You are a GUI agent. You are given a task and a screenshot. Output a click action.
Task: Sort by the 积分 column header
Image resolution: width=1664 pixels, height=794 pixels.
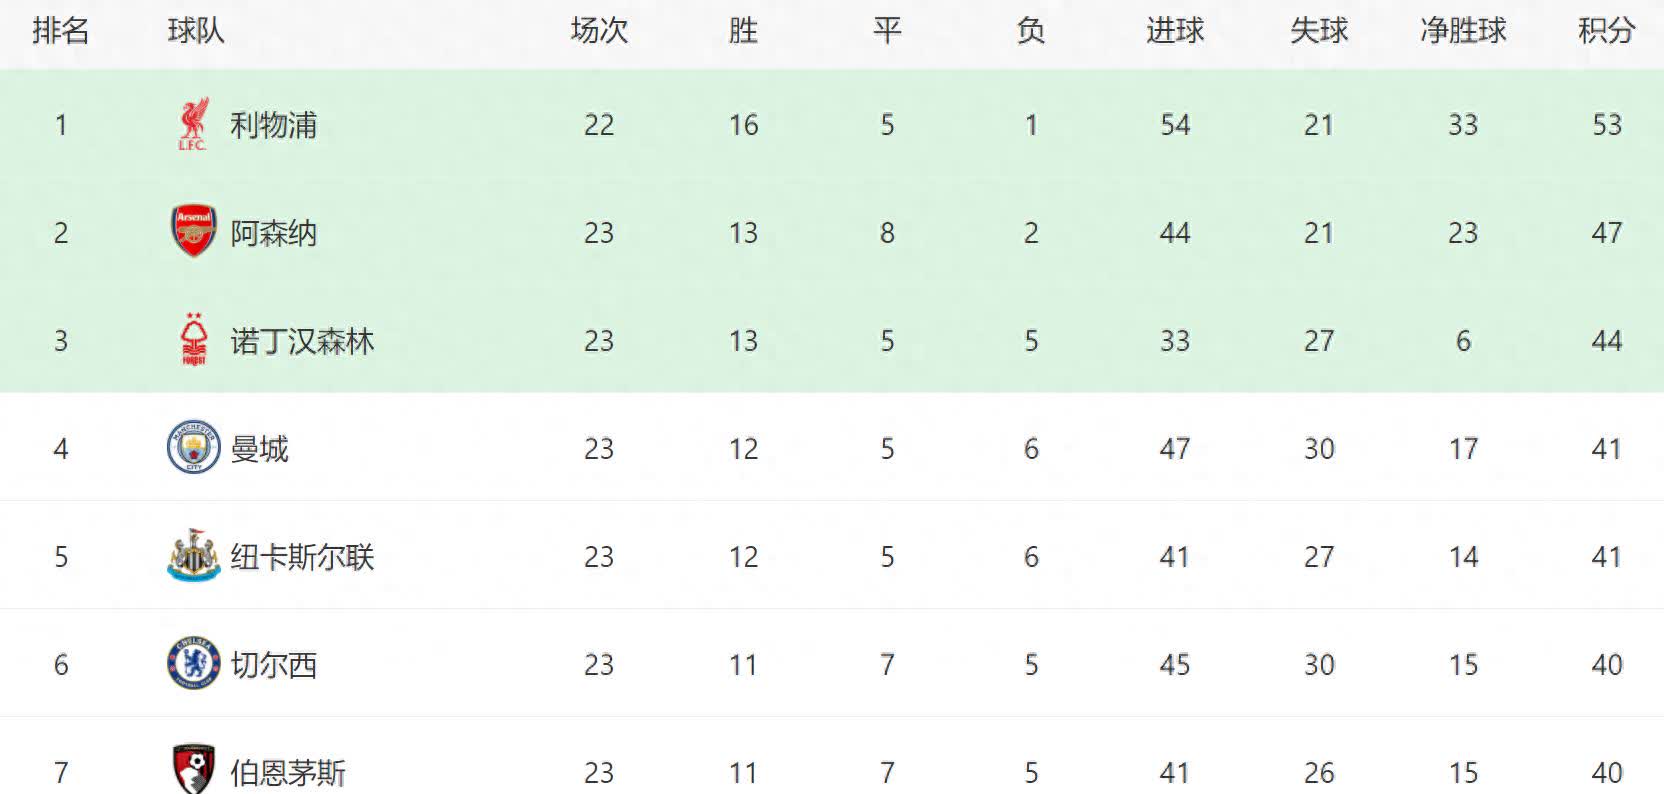click(1606, 31)
